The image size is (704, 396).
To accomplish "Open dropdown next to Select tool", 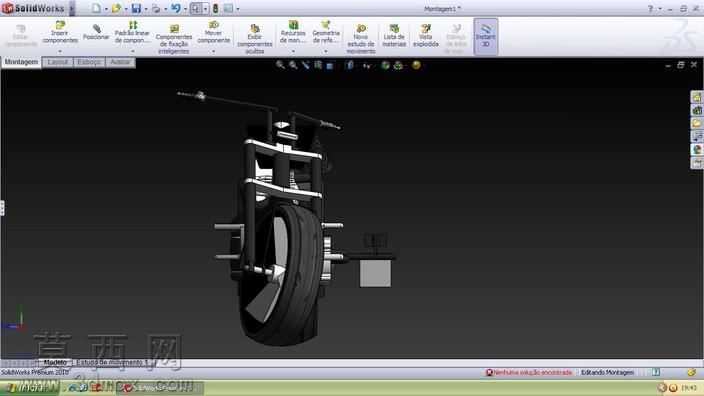I will [205, 9].
